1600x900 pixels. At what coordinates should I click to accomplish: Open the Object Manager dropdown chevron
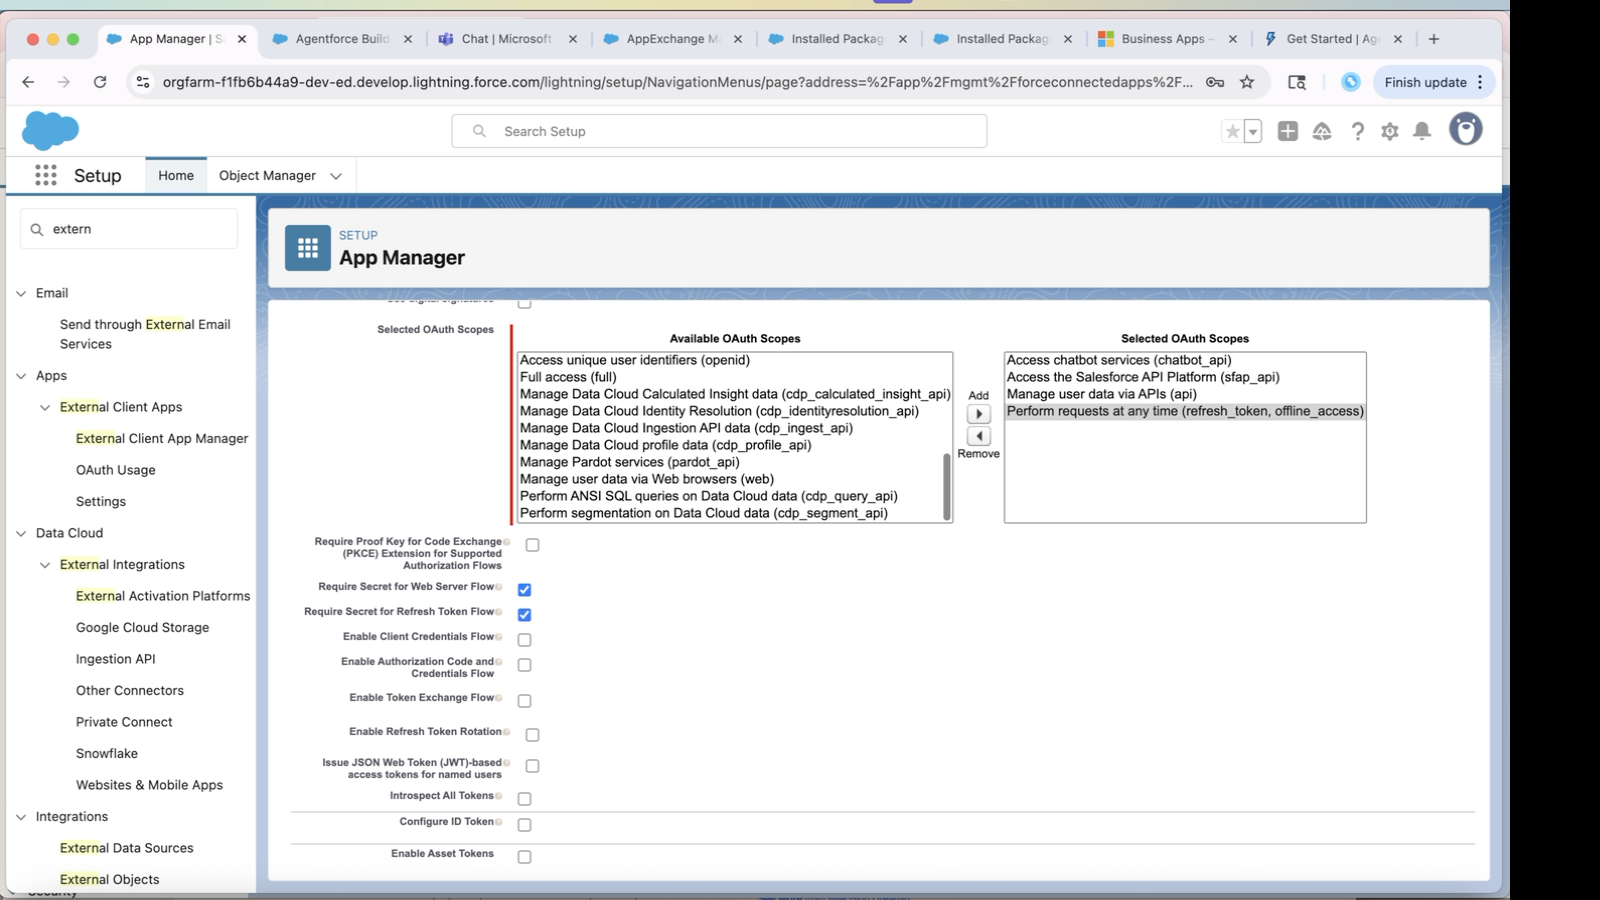(x=336, y=176)
